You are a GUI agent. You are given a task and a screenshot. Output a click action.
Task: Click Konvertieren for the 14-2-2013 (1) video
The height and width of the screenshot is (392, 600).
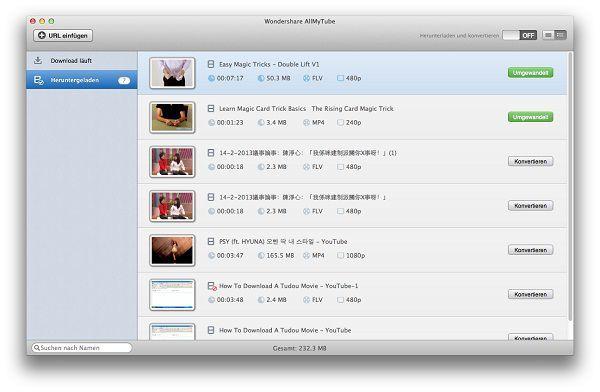point(530,162)
